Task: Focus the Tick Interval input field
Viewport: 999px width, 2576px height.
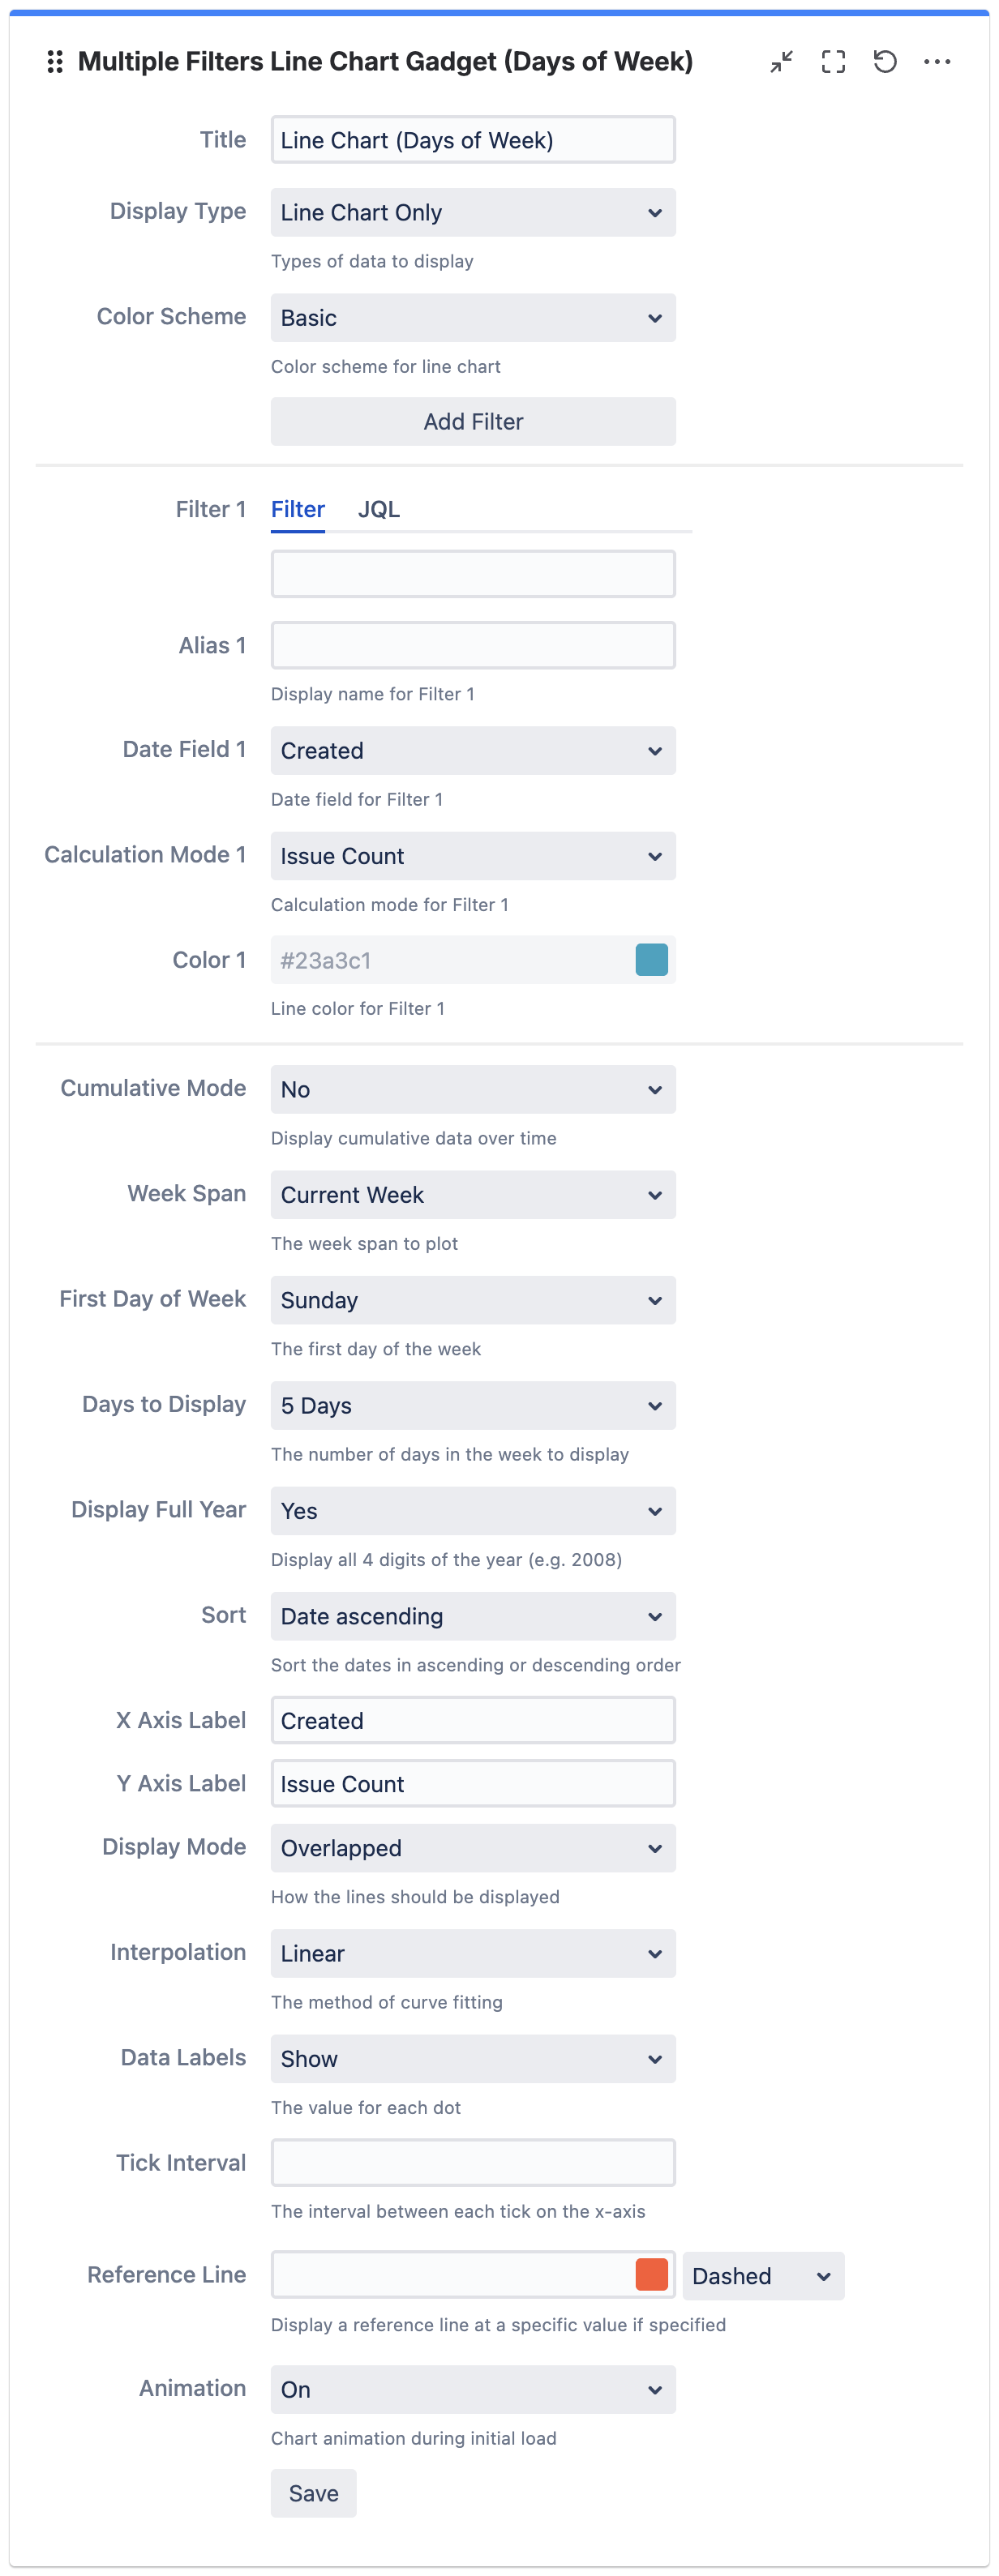Action: 473,2163
